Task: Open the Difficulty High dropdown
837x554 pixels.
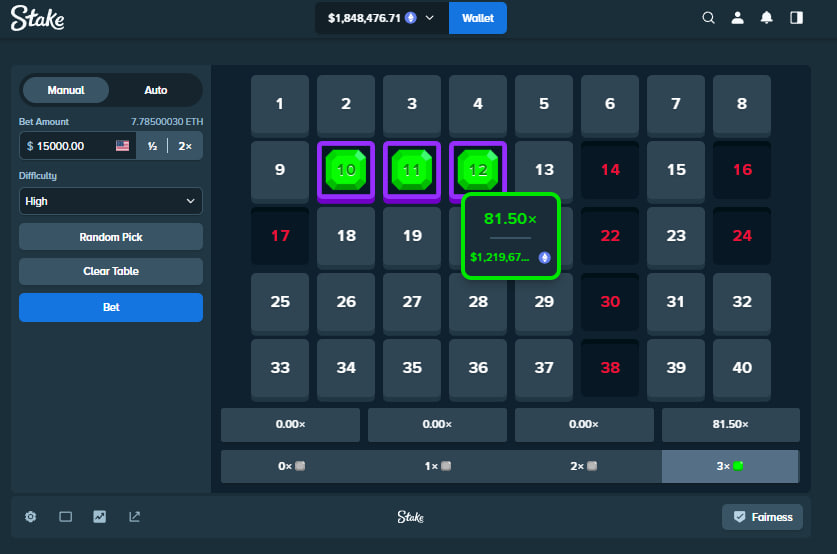Action: click(111, 201)
